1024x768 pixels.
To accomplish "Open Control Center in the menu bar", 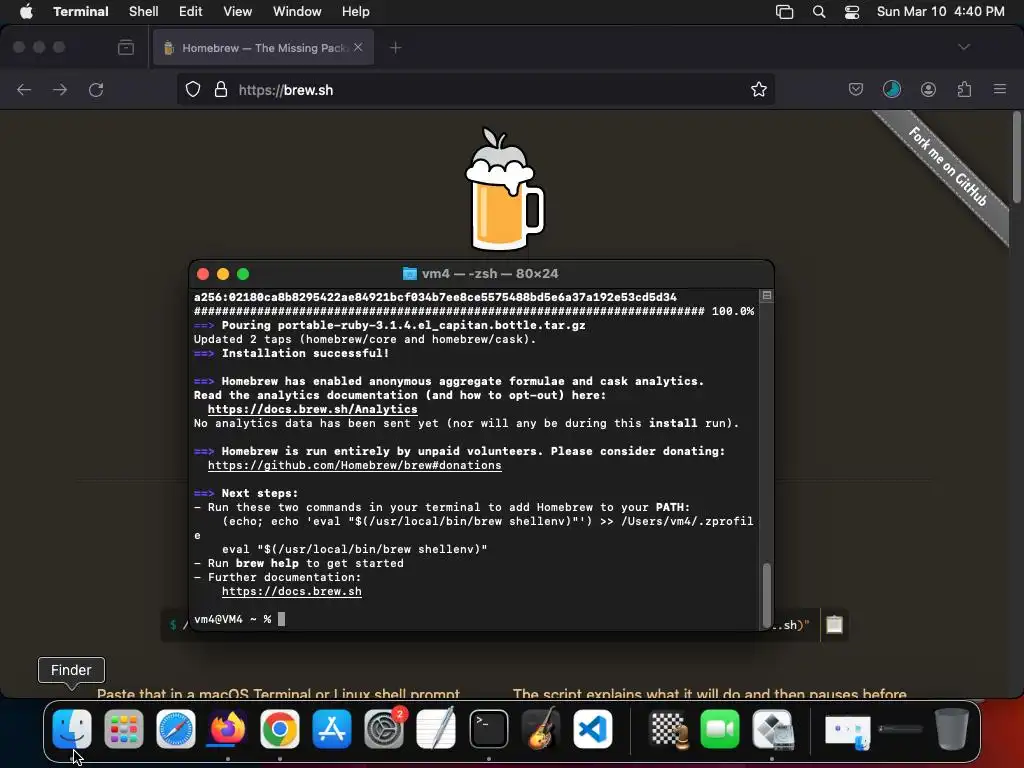I will point(852,12).
